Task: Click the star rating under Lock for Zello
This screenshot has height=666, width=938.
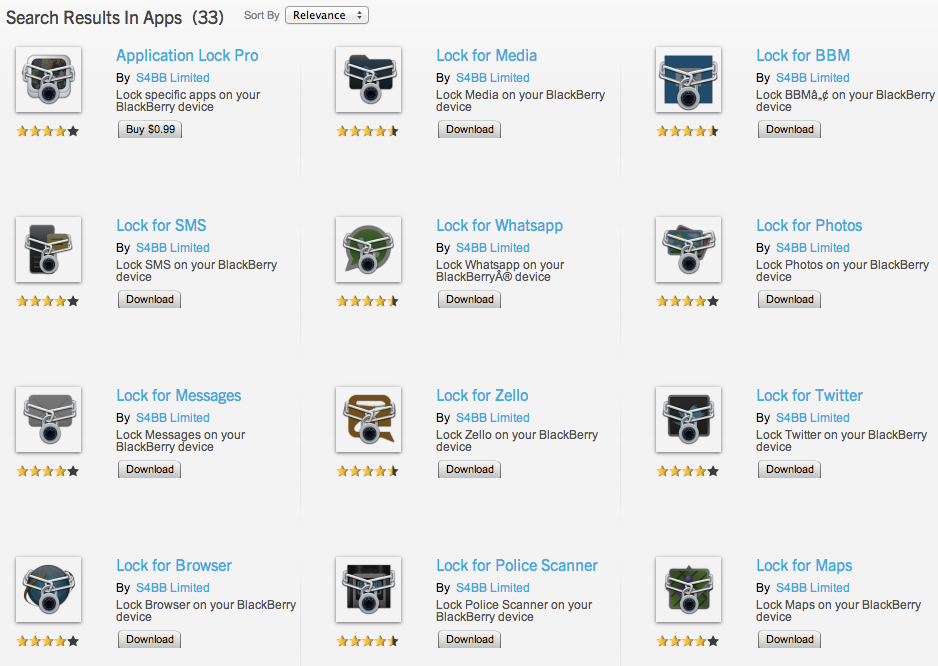Action: (x=368, y=471)
